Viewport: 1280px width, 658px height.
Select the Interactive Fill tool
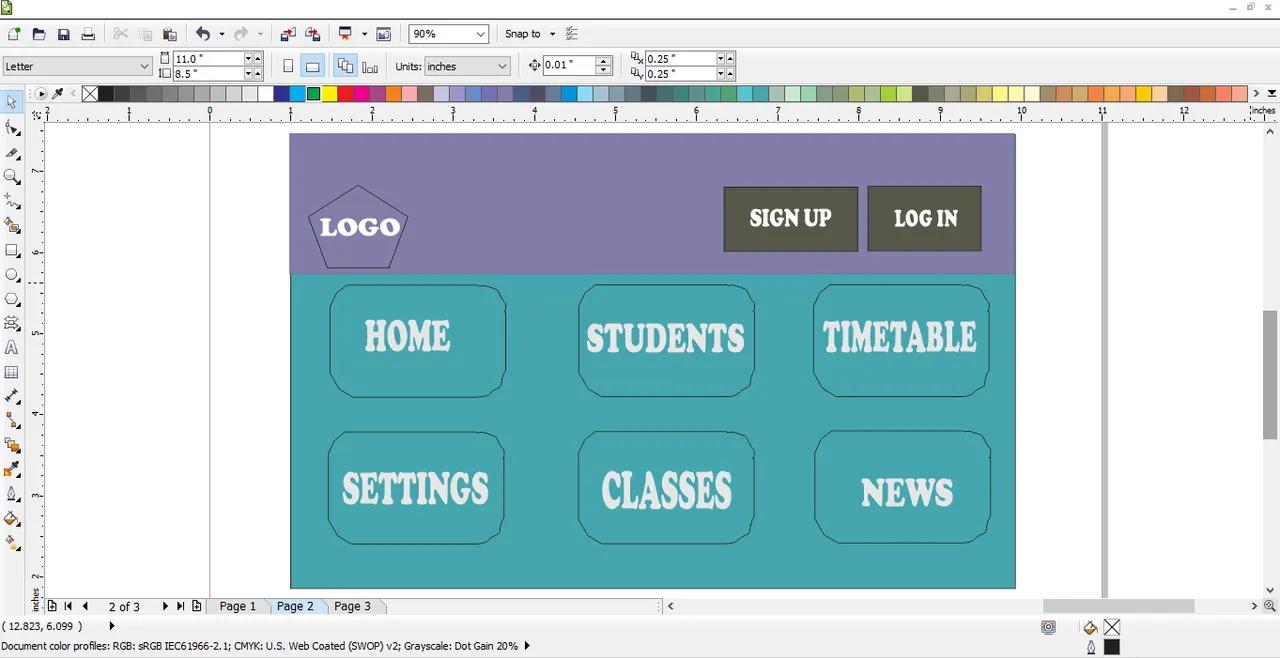pos(12,544)
